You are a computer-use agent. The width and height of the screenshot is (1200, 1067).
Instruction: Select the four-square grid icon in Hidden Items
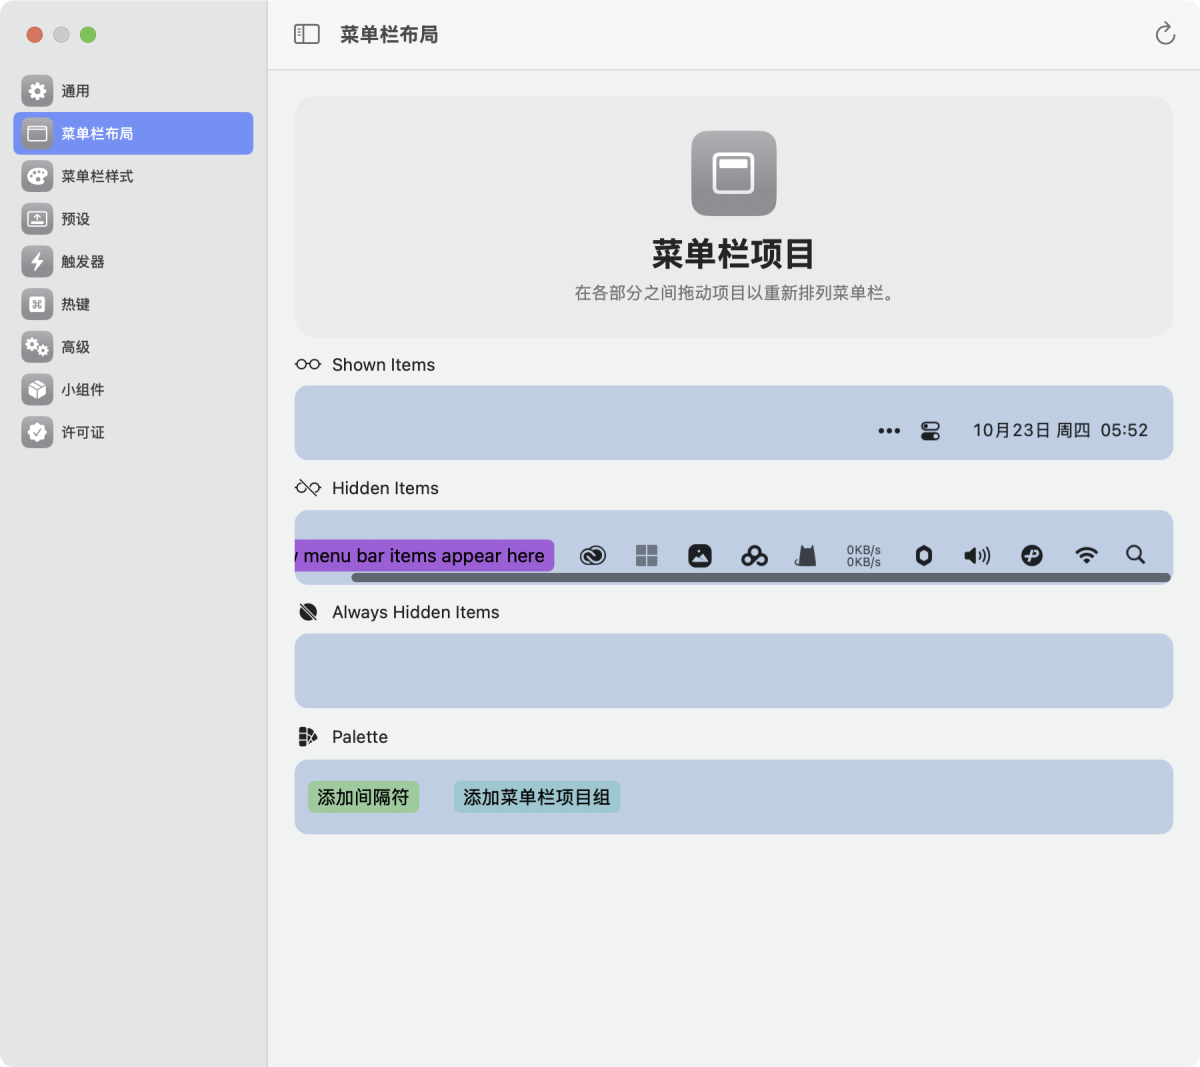click(647, 555)
